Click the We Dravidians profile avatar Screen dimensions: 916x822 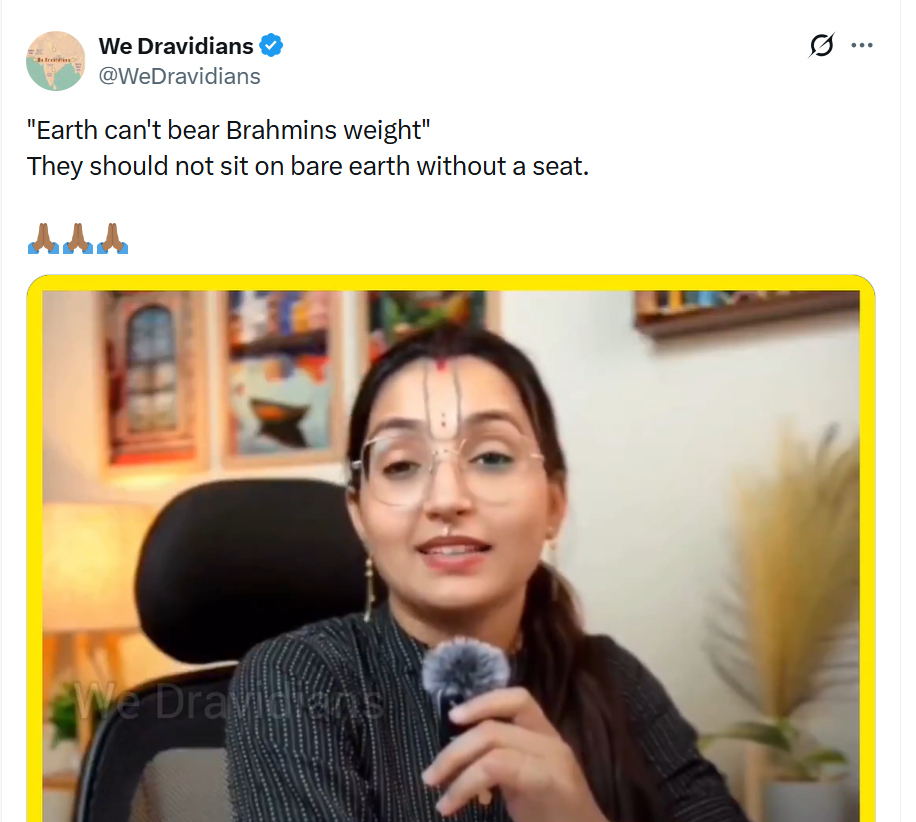(56, 61)
